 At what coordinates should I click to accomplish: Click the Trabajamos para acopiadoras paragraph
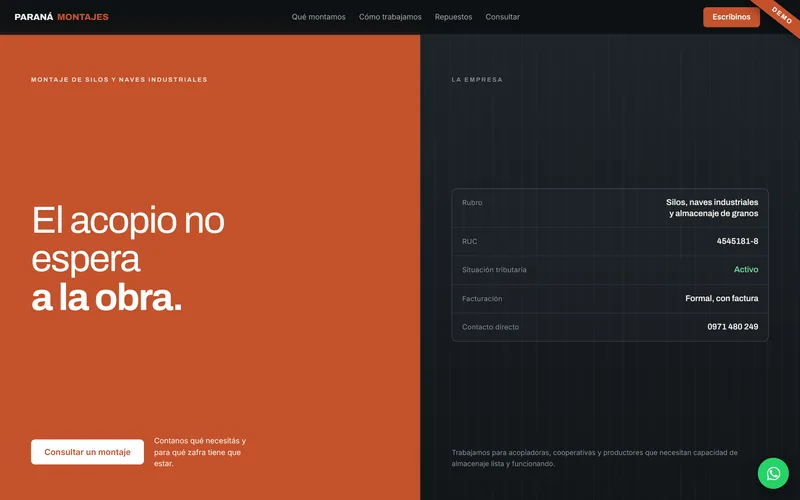coord(594,458)
